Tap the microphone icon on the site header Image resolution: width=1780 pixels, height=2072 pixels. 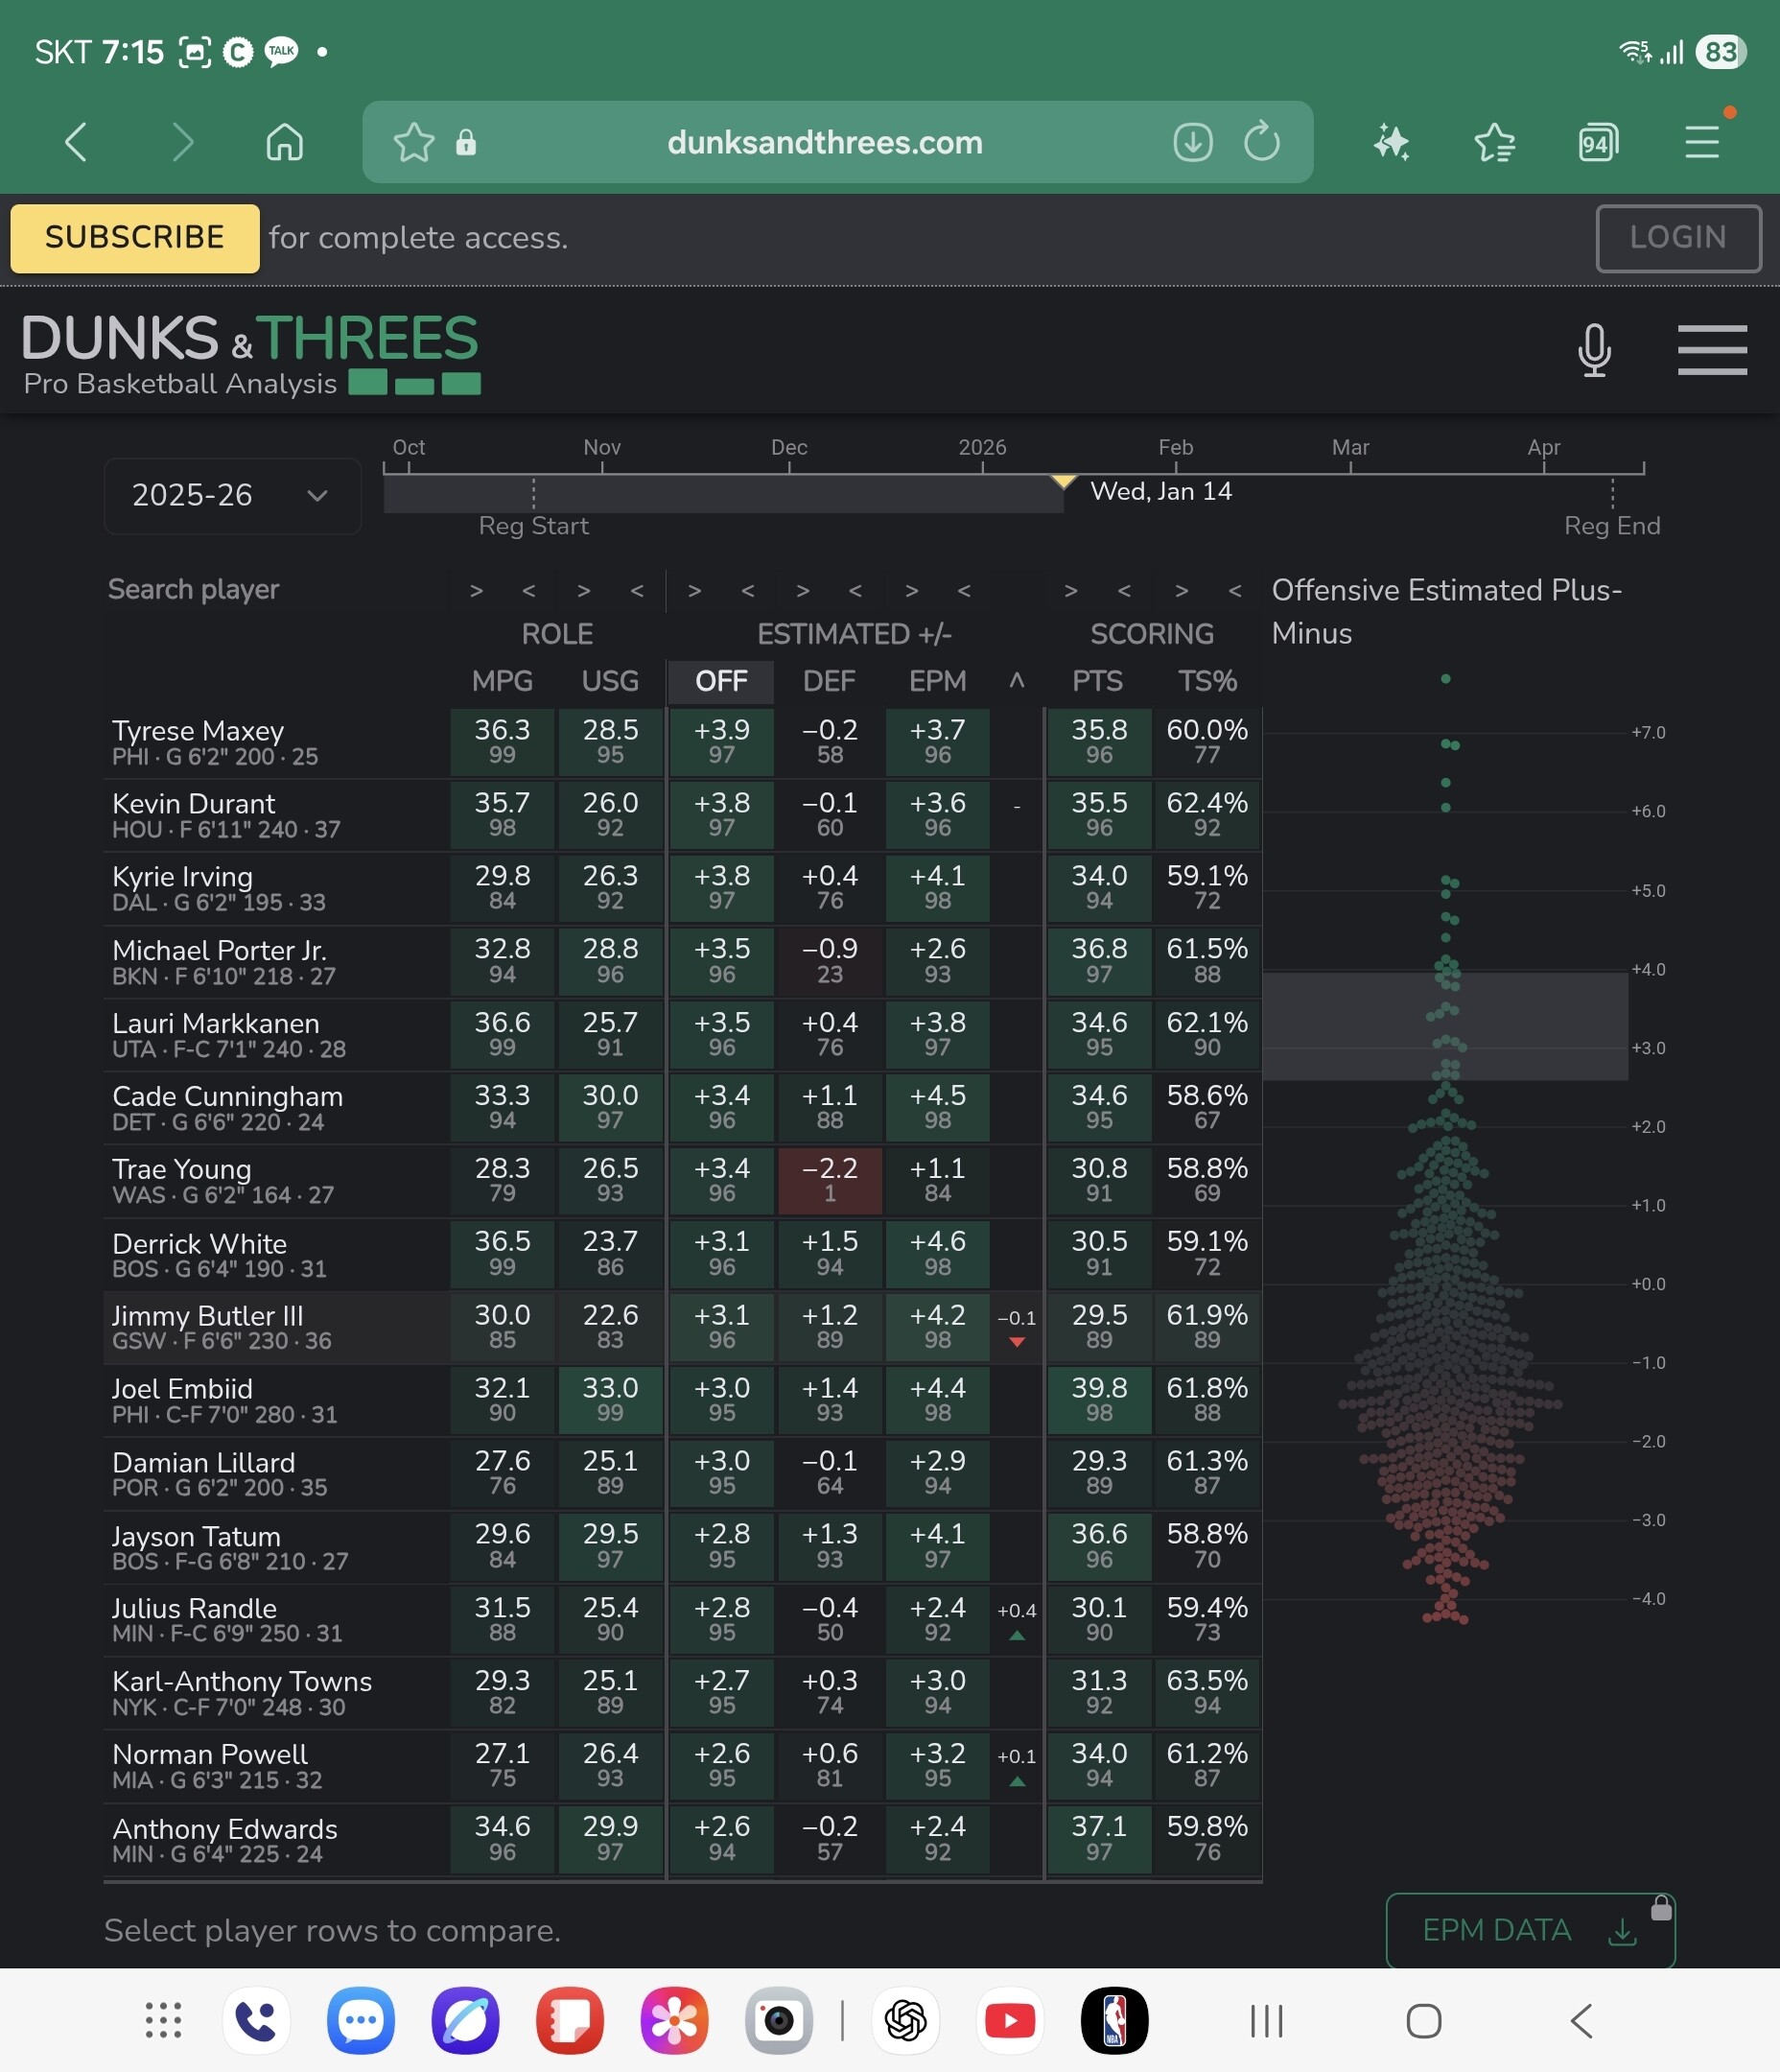point(1594,350)
